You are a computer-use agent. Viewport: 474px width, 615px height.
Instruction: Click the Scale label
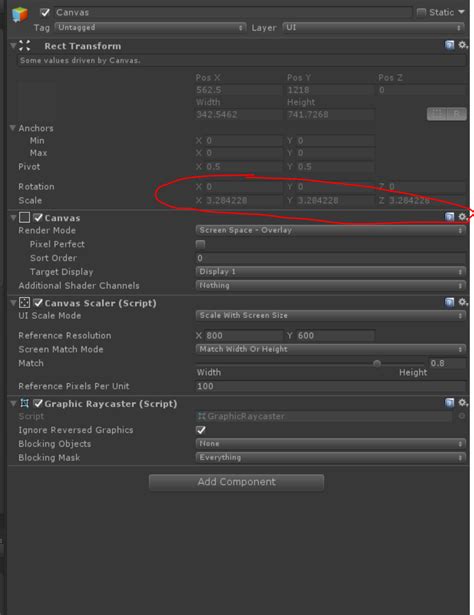(x=30, y=200)
